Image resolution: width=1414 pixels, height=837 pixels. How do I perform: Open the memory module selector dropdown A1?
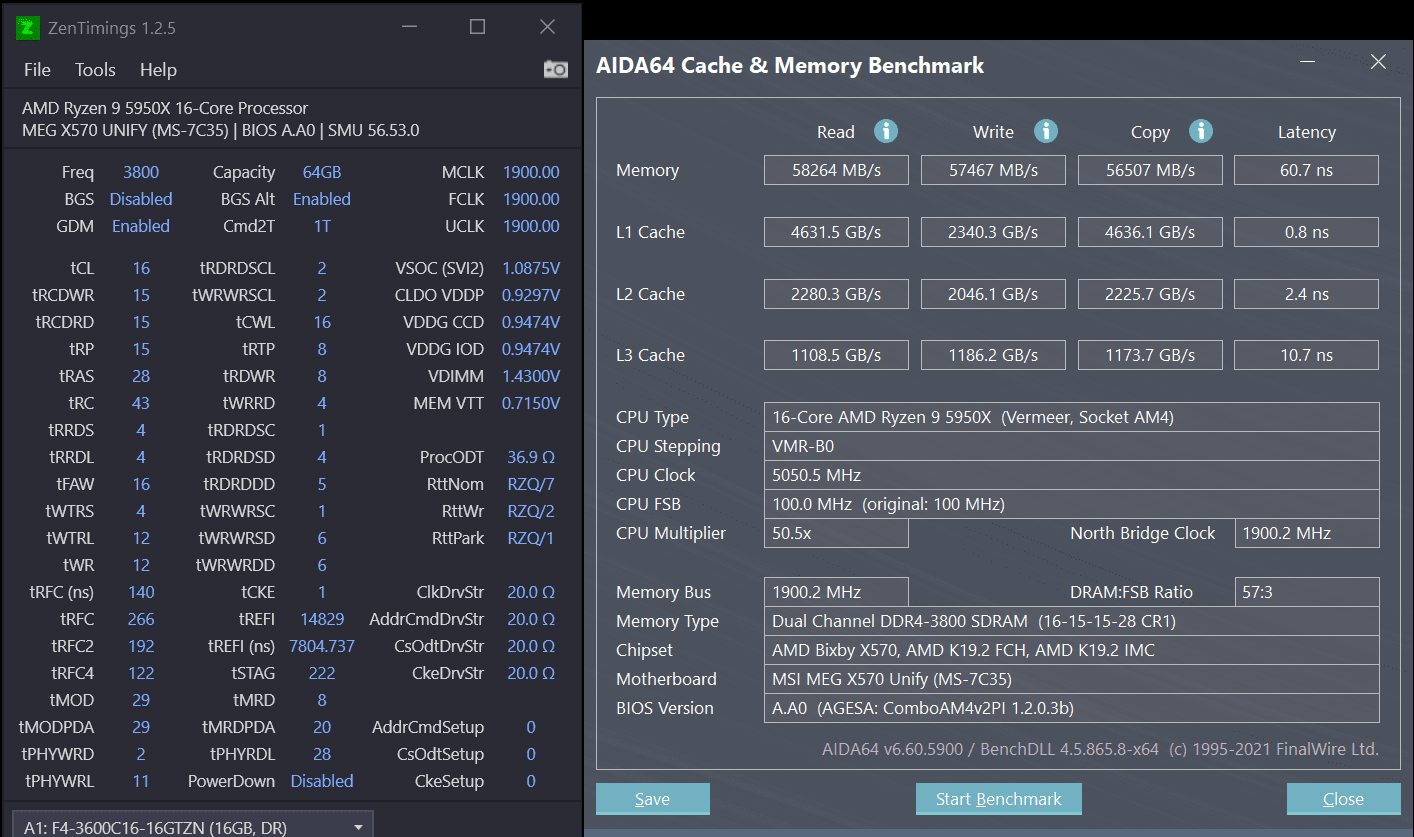pos(192,826)
